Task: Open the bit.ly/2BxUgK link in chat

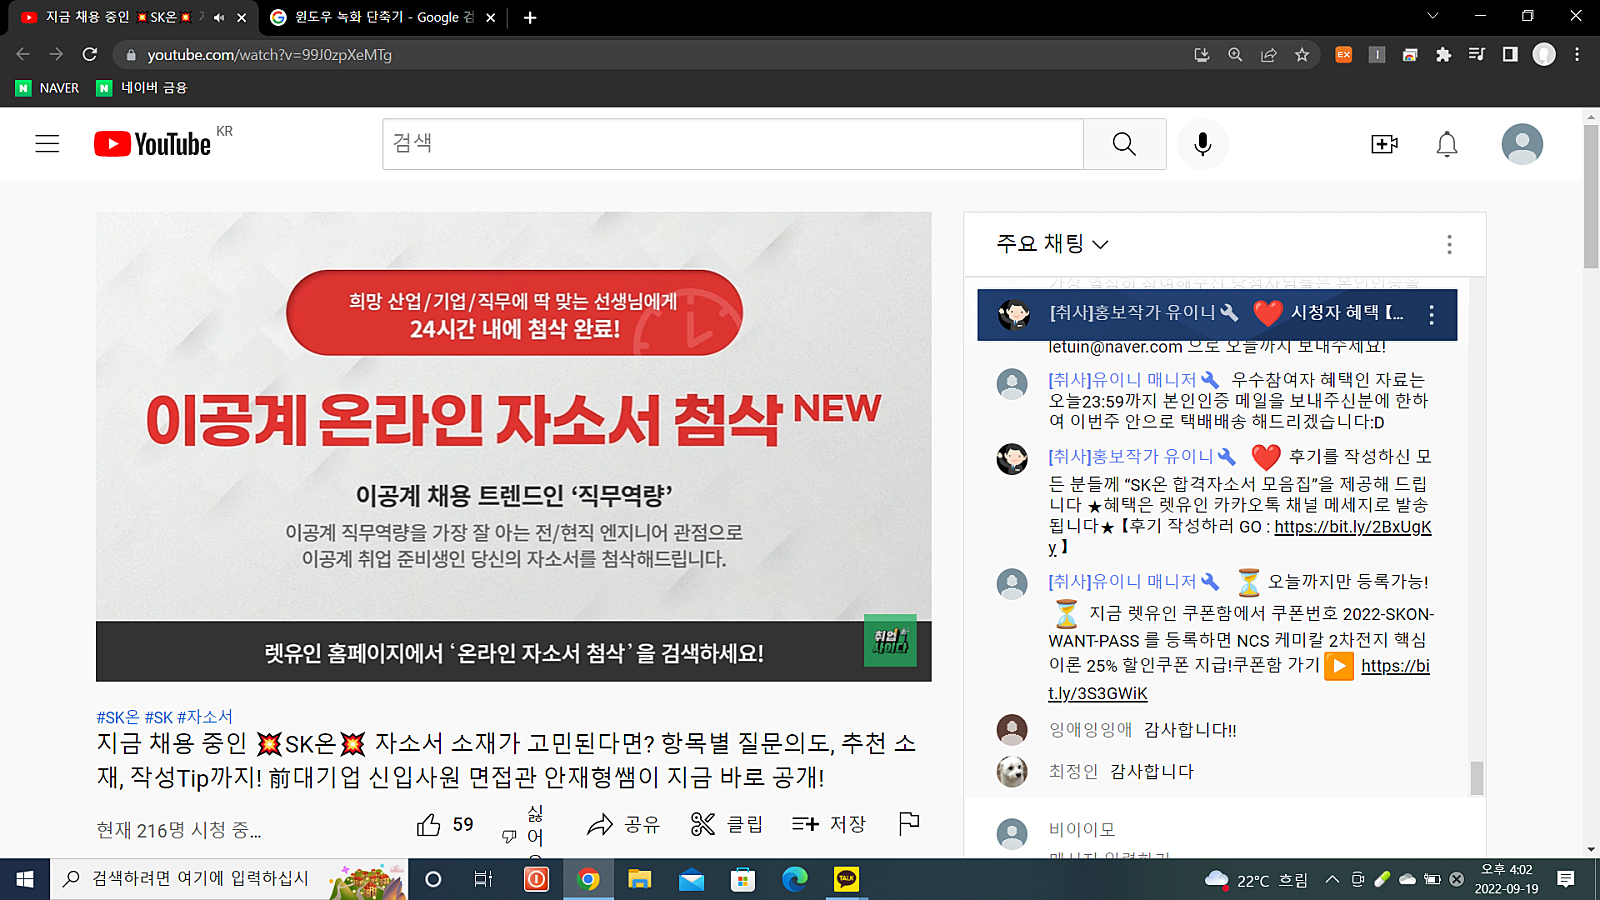Action: [1352, 527]
